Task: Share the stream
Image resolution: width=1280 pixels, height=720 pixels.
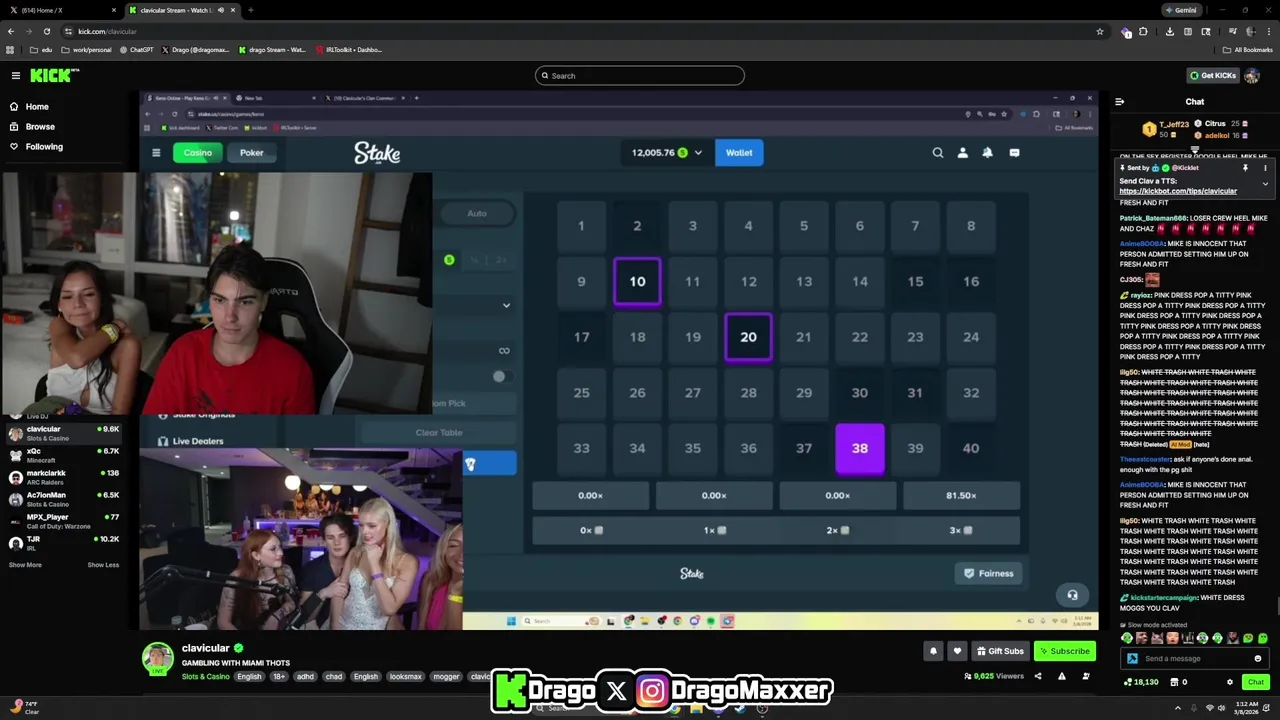Action: tap(1037, 676)
